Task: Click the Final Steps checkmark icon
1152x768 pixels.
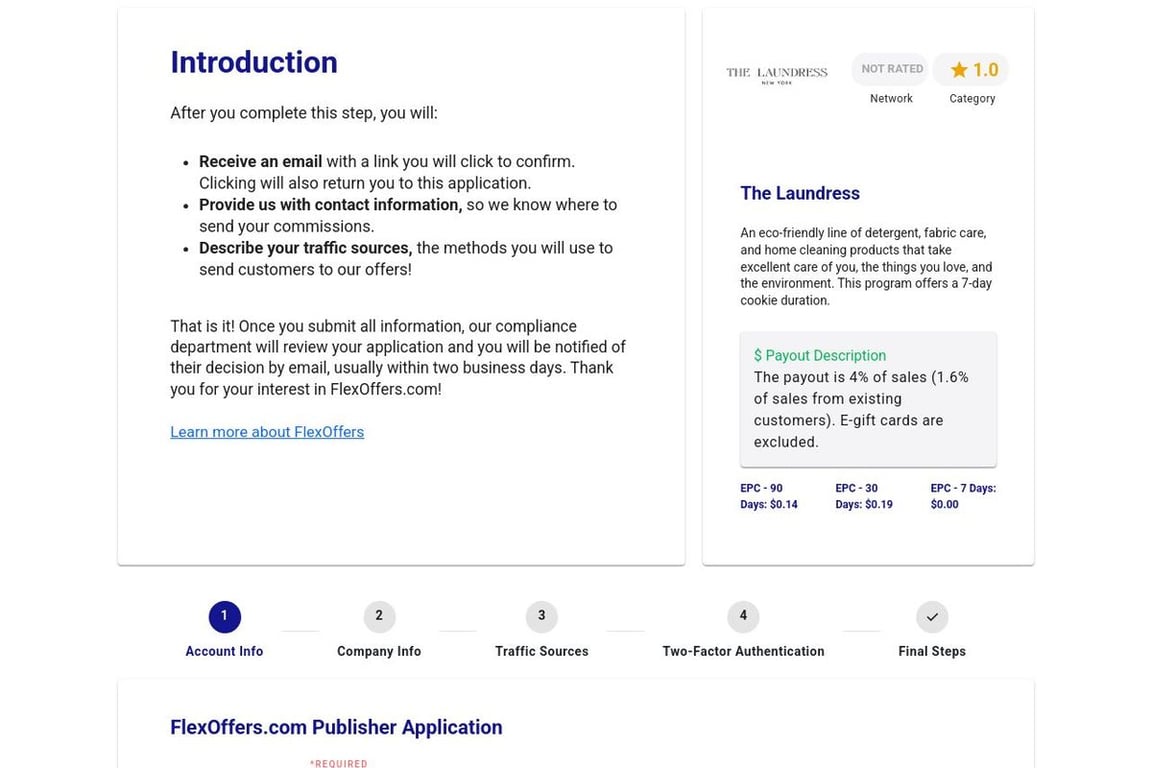Action: 931,617
